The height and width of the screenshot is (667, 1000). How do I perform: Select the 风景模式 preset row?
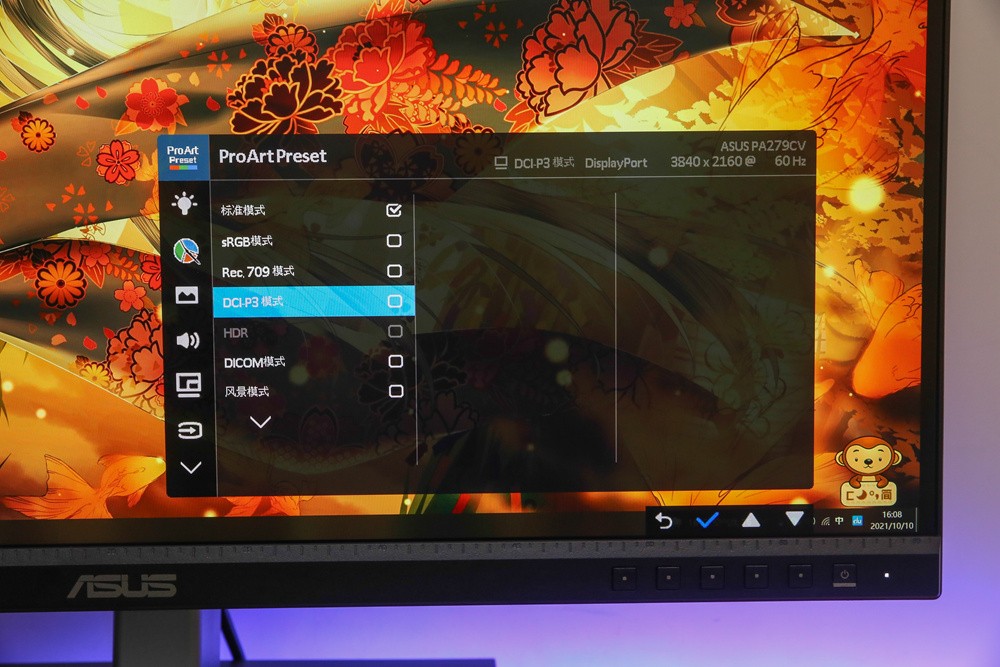pos(316,392)
